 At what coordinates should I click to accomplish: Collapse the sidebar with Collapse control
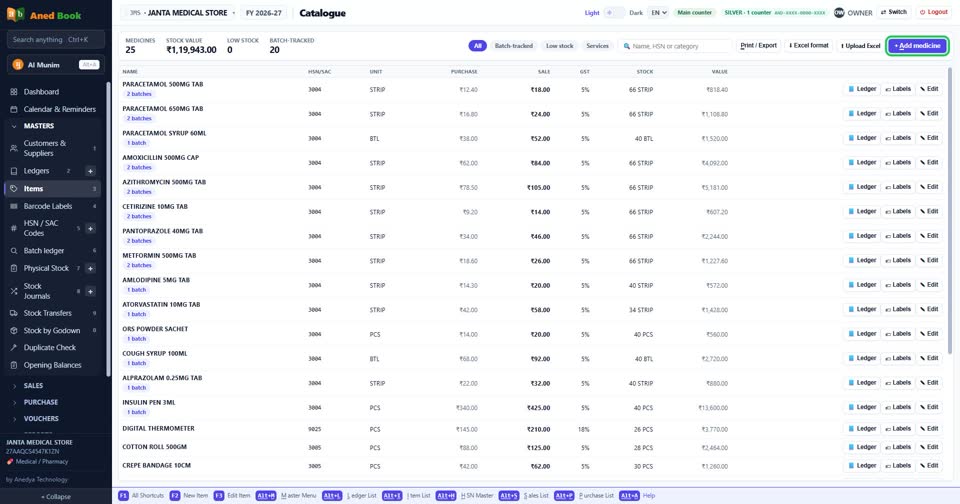coord(56,497)
